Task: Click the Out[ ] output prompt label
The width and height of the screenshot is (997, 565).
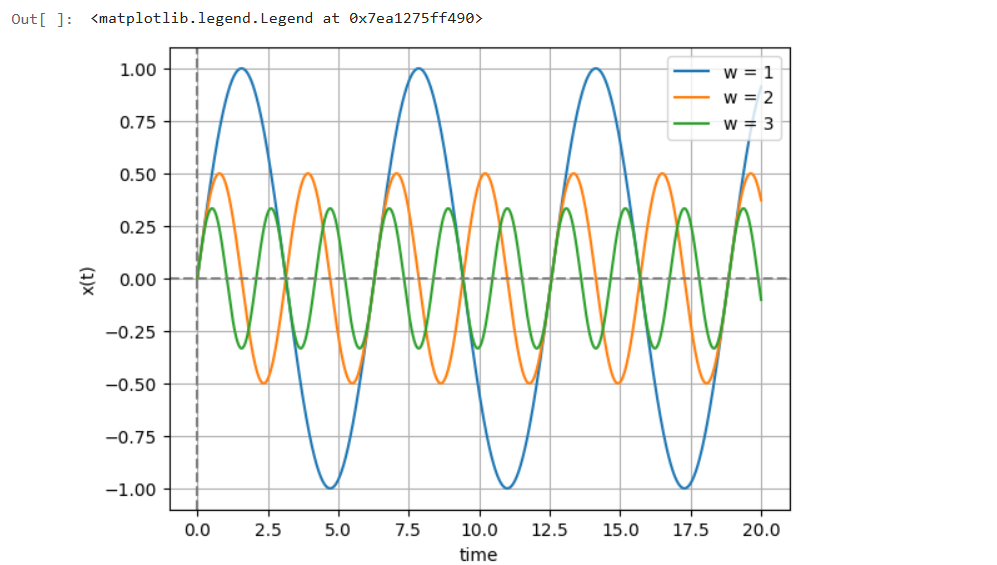Action: tap(42, 18)
